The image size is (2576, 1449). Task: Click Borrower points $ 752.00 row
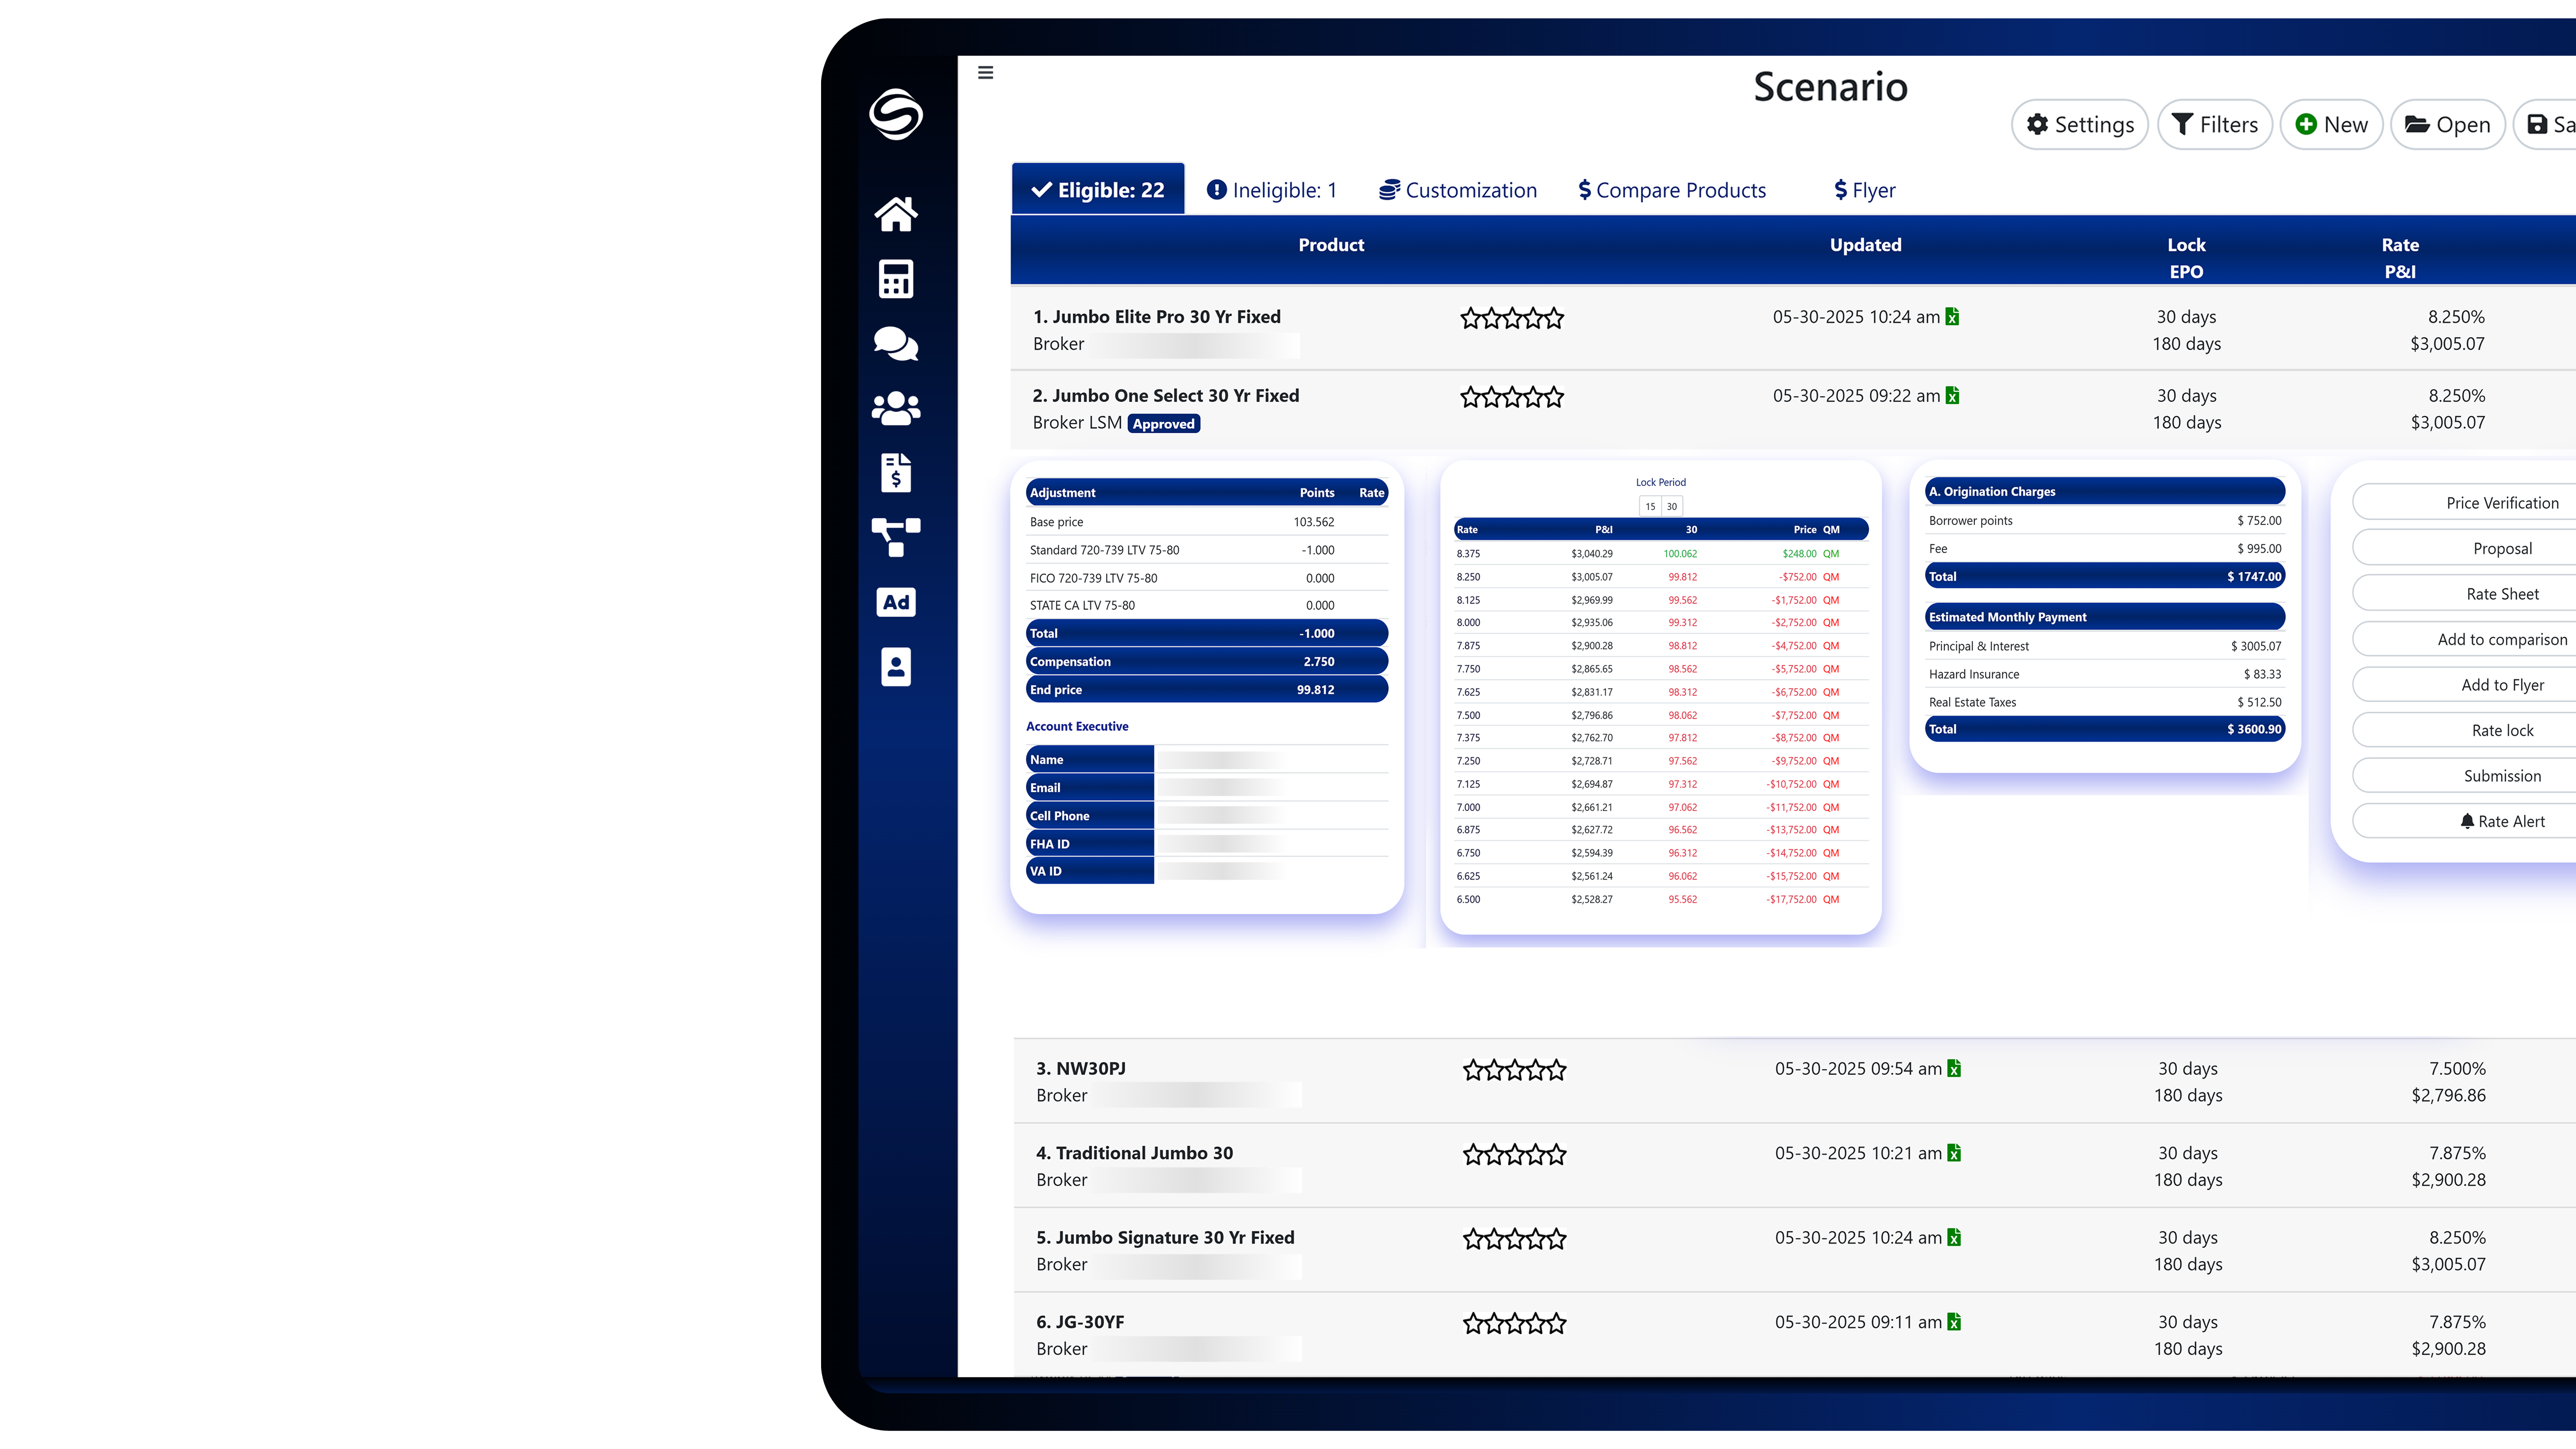coord(2105,521)
